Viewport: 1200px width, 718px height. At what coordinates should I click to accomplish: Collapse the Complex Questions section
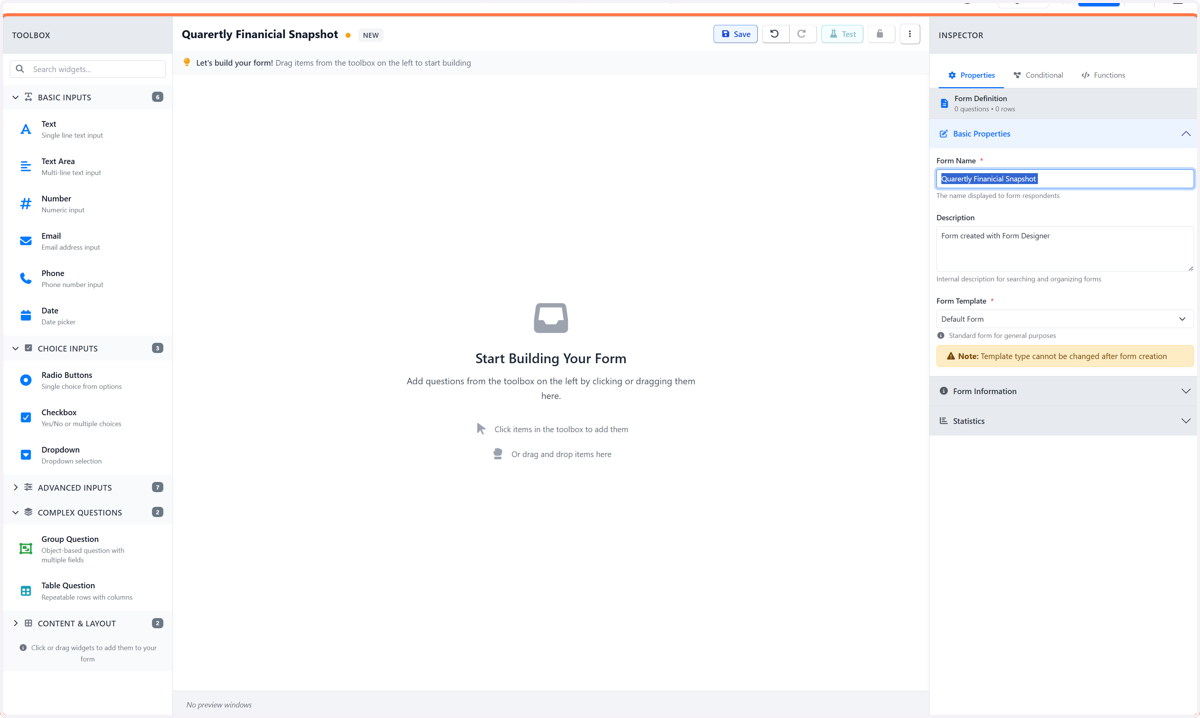[x=15, y=512]
